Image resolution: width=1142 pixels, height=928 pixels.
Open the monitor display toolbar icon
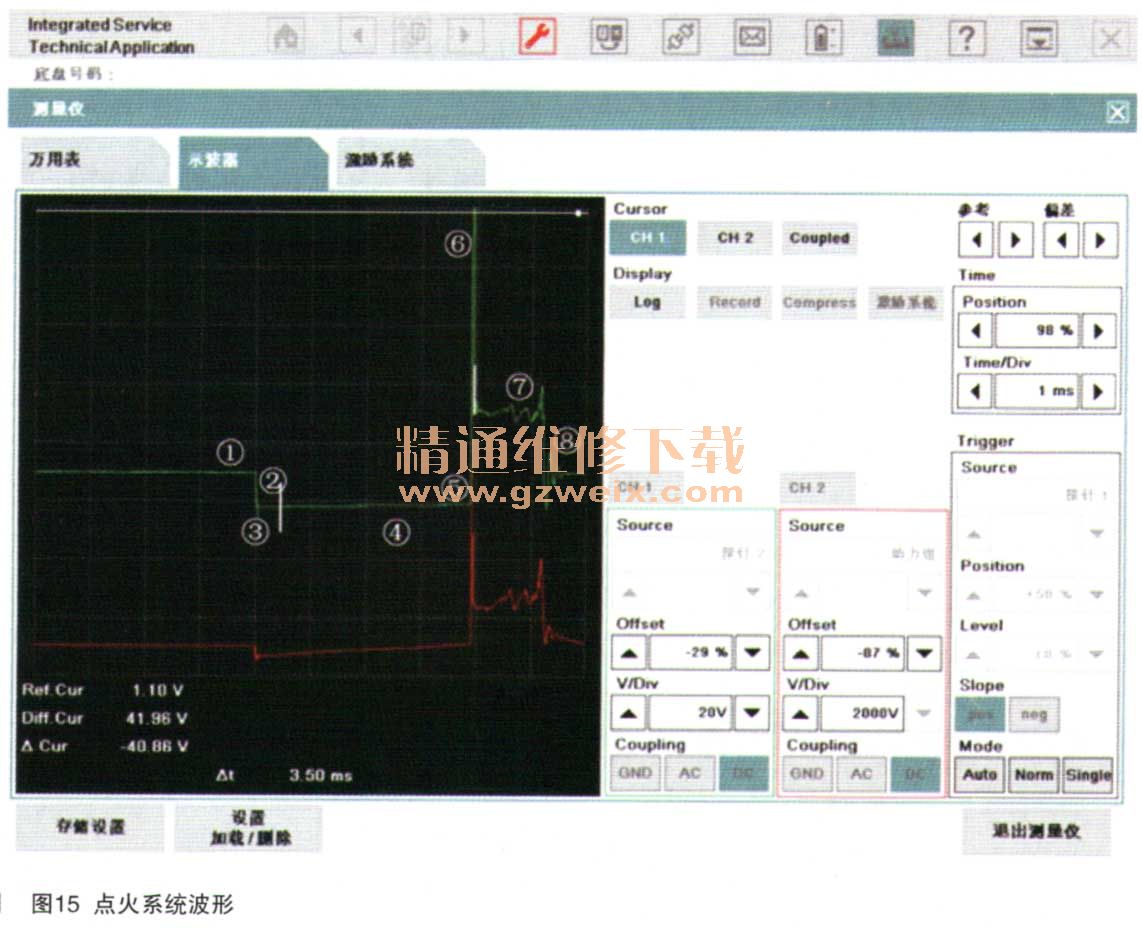tap(609, 36)
